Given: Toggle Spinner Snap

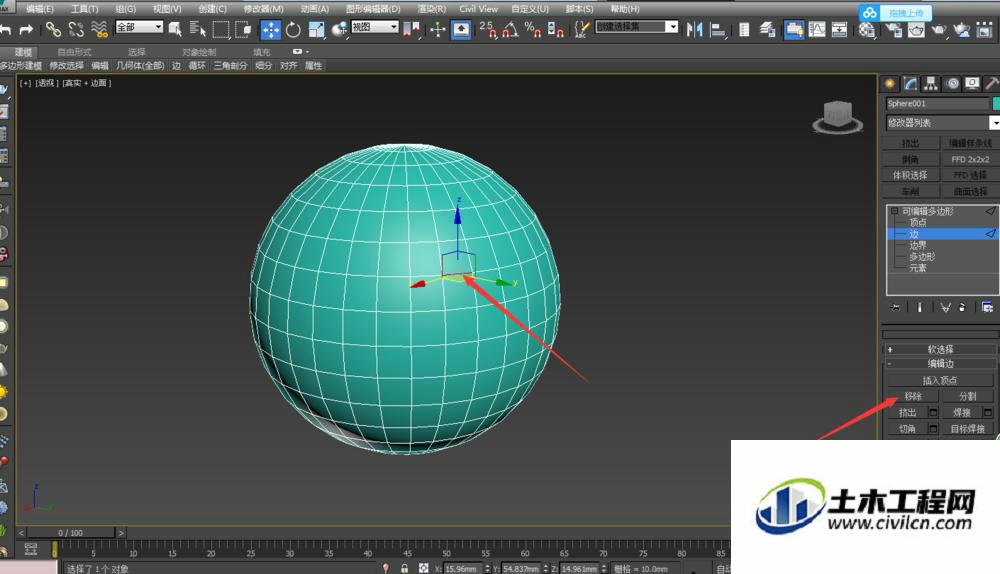Looking at the screenshot, I should [x=555, y=29].
